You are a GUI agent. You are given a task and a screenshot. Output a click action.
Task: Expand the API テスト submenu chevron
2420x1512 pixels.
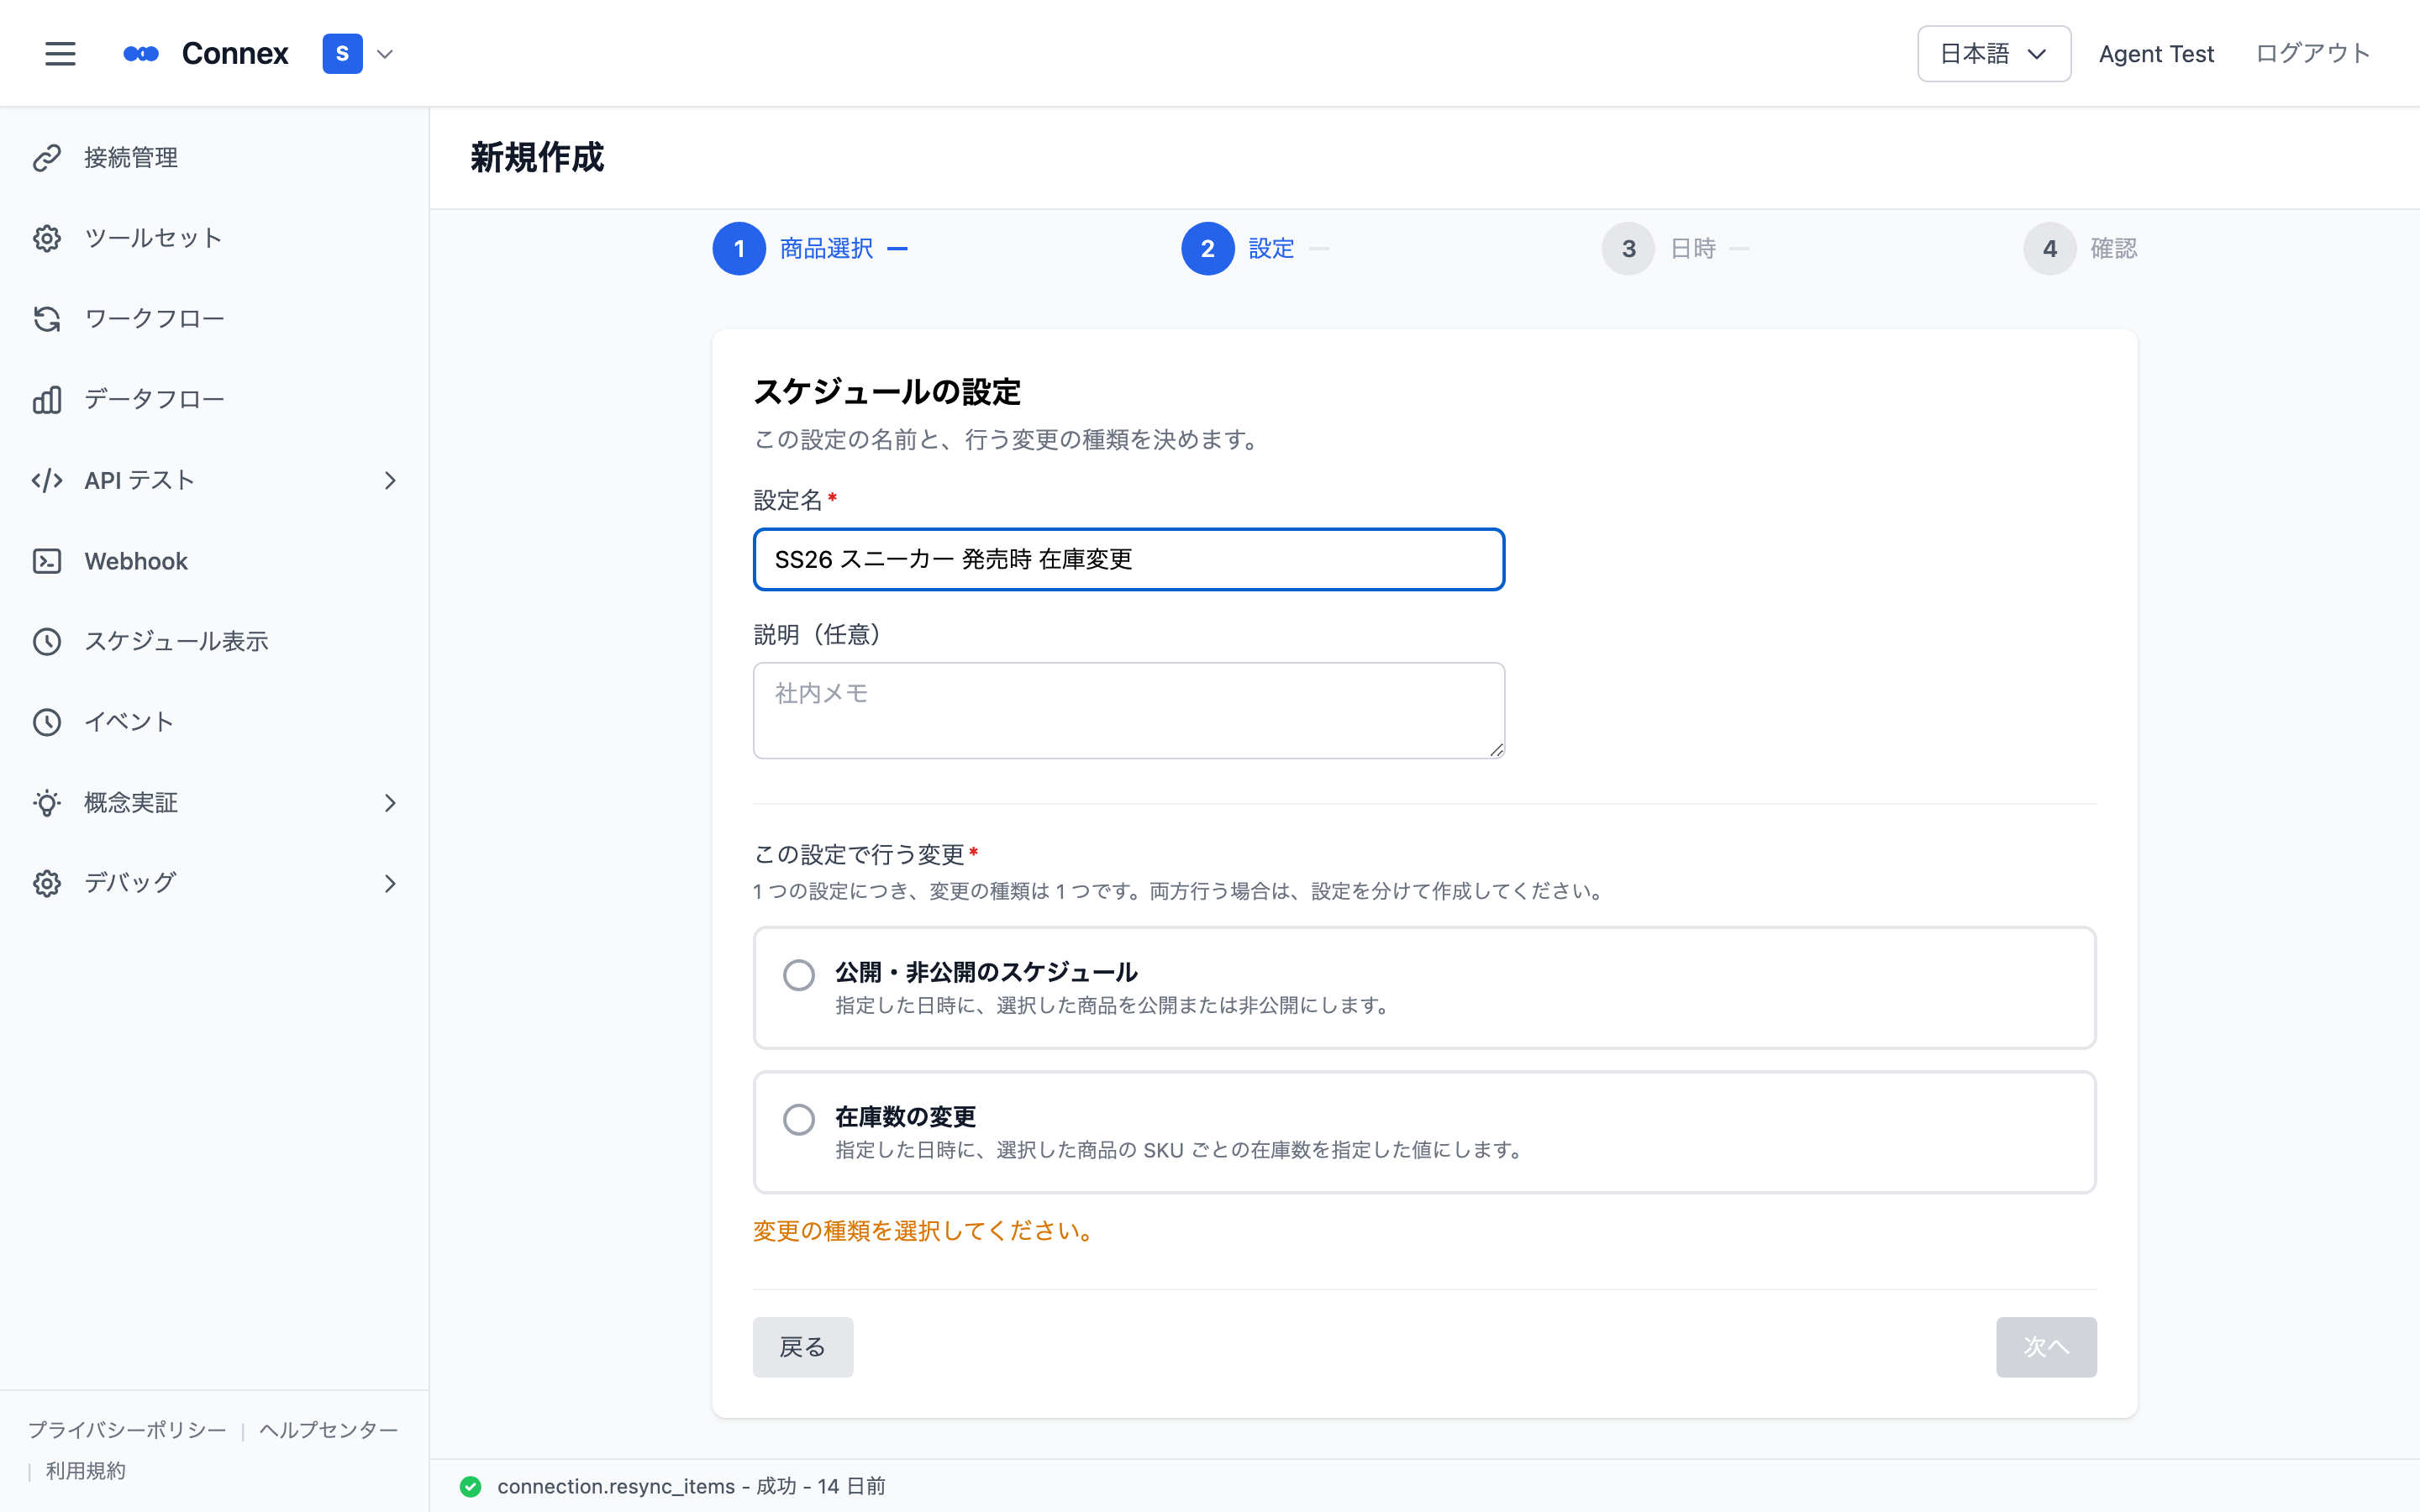tap(390, 481)
